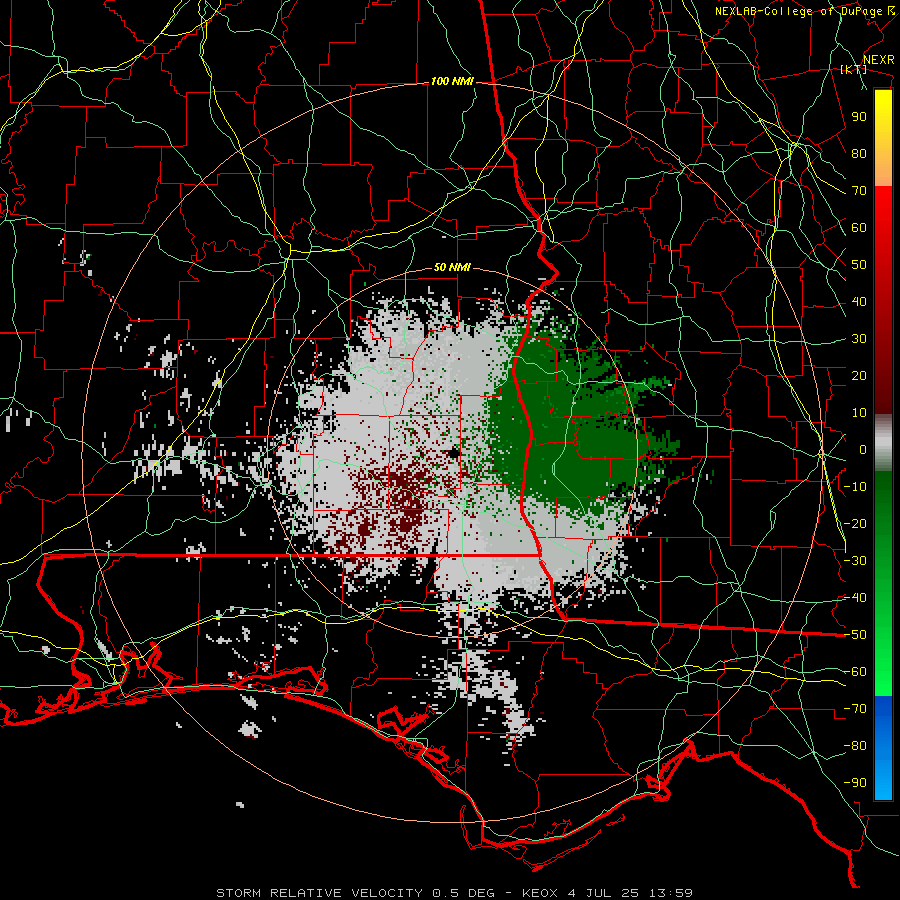Click the "40" value on the velocity scale

(x=859, y=302)
